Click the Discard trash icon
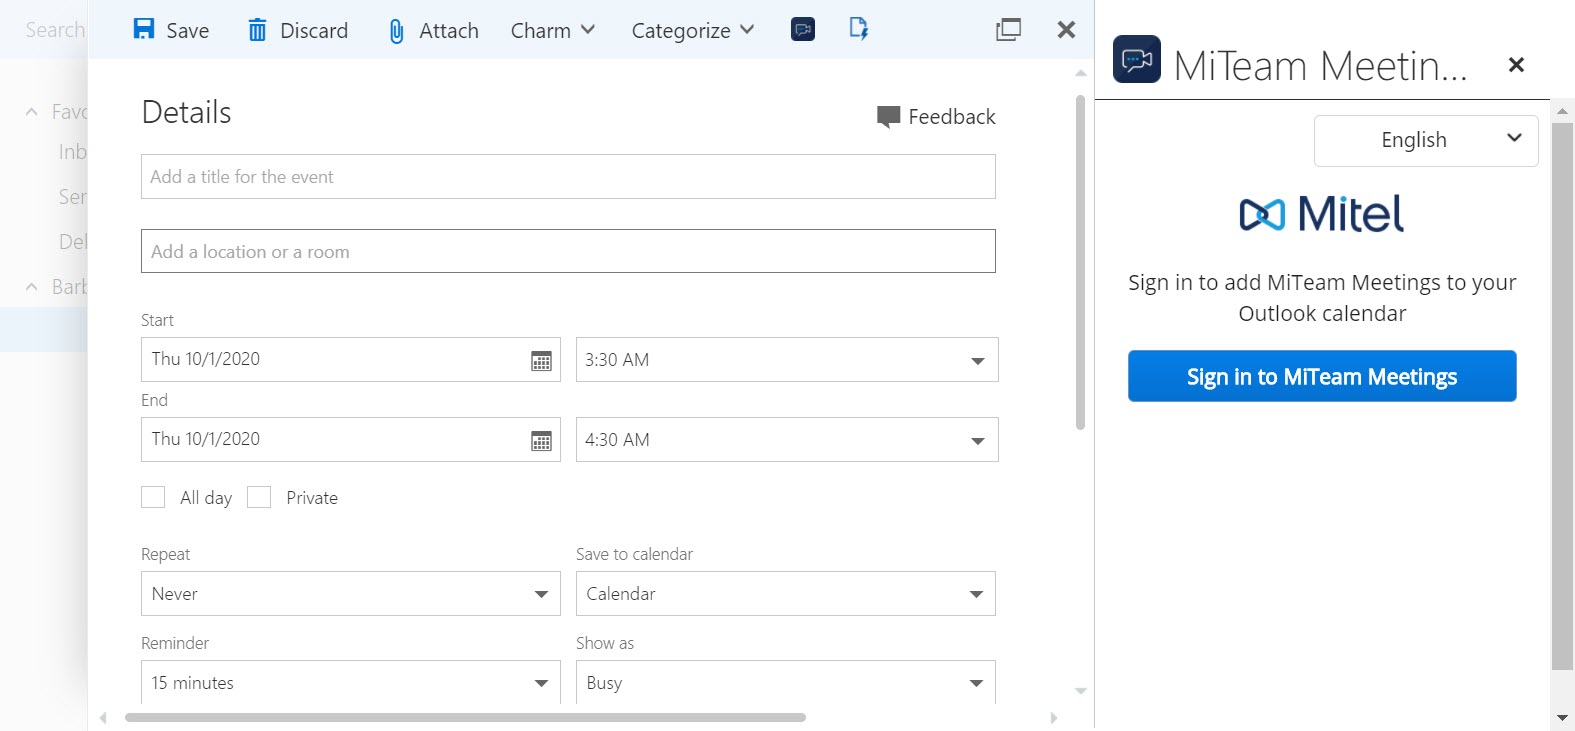1575x731 pixels. click(x=257, y=30)
